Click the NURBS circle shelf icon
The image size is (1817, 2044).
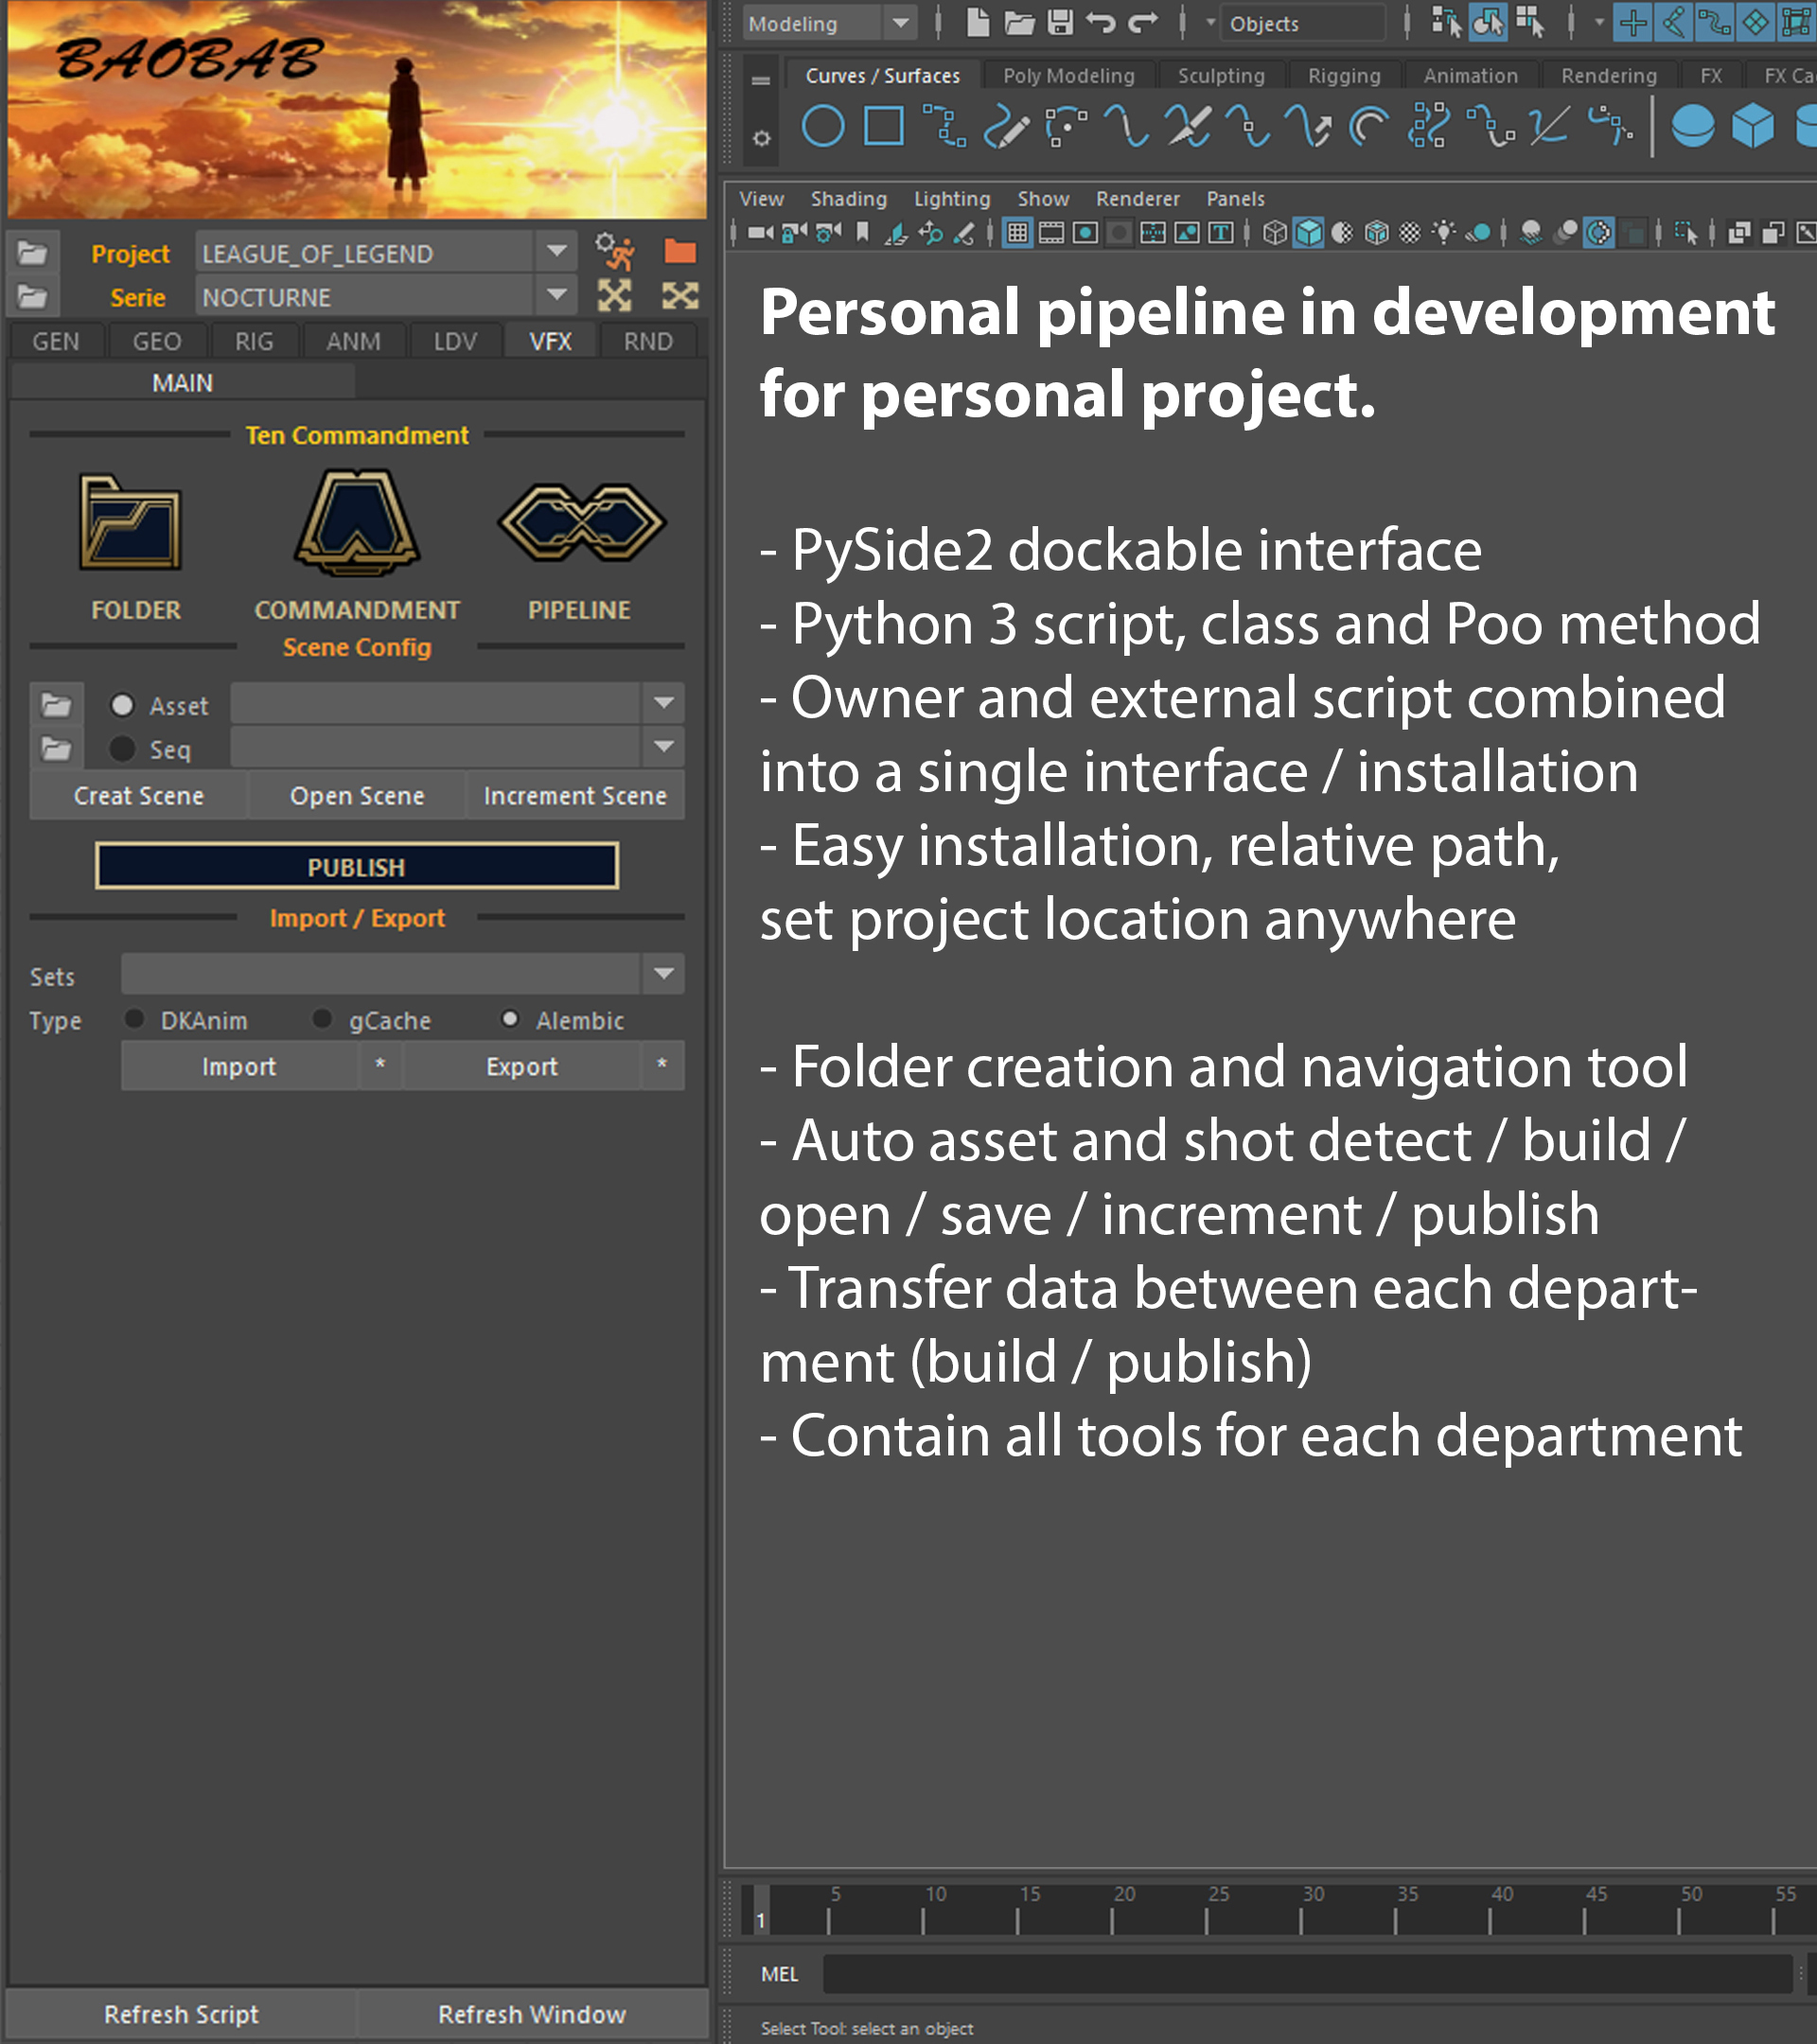tap(822, 127)
